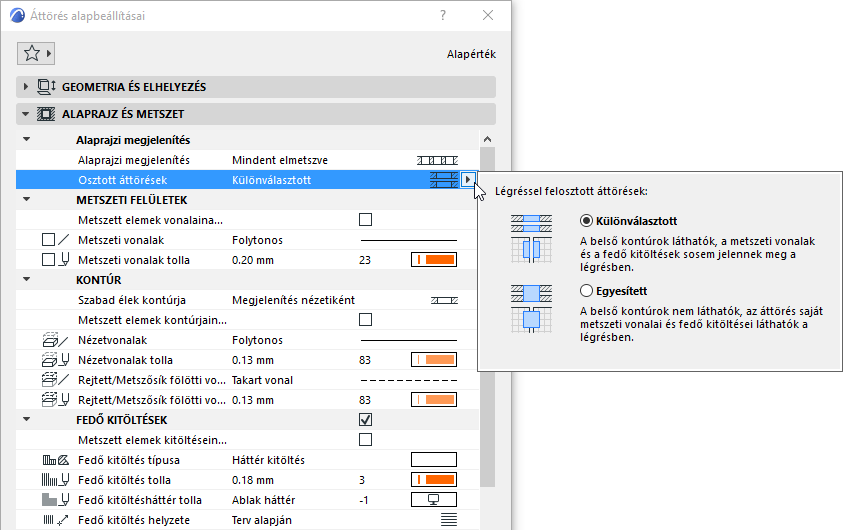Click the Nézetvonalak tolla pen icon
This screenshot has width=844, height=530.
coord(55,360)
